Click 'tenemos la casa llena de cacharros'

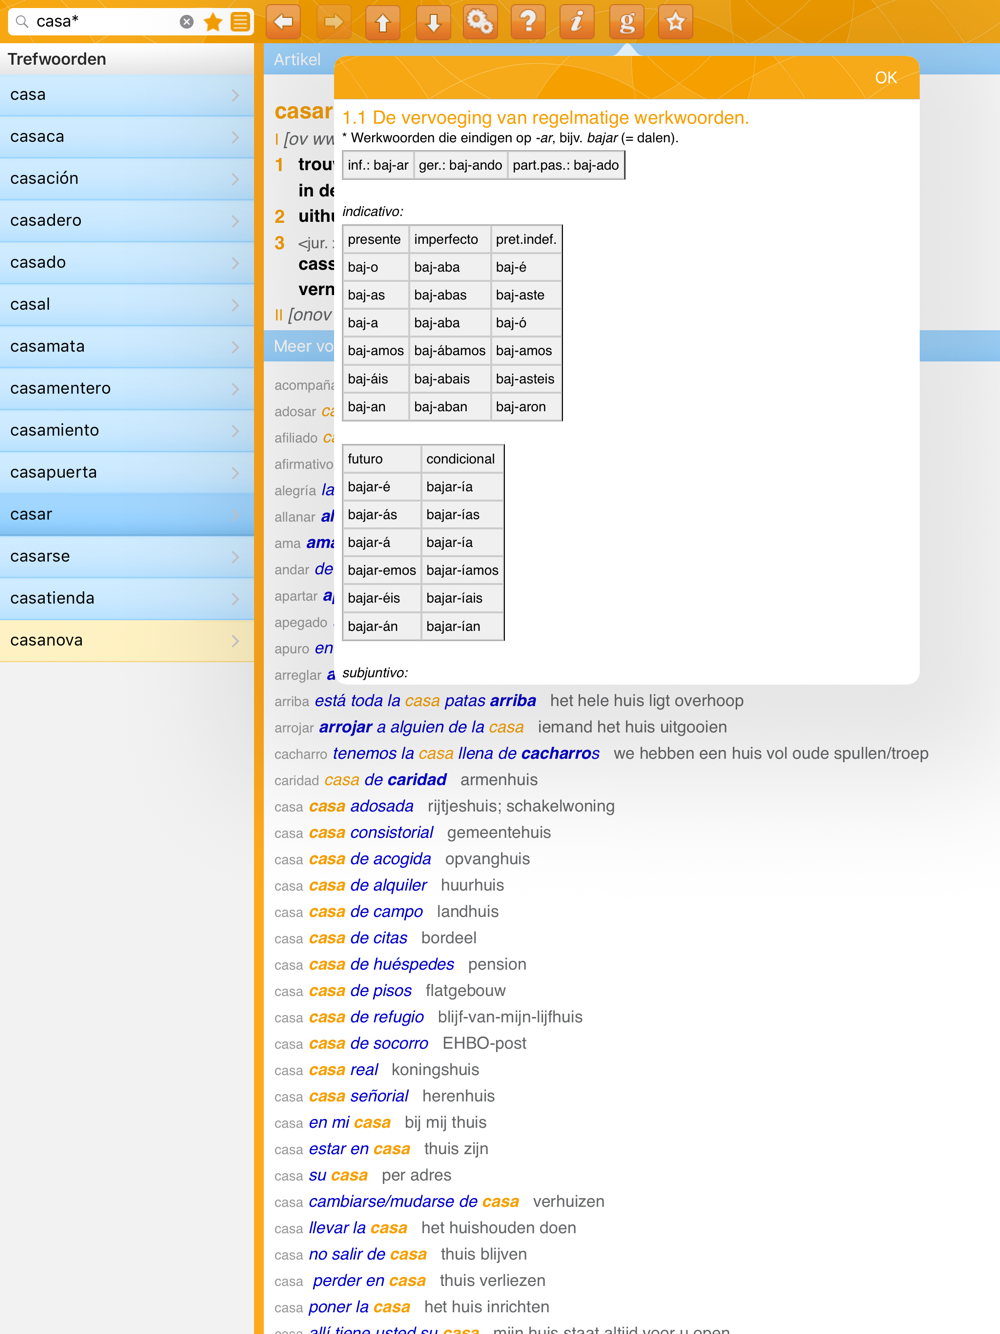[x=466, y=754]
